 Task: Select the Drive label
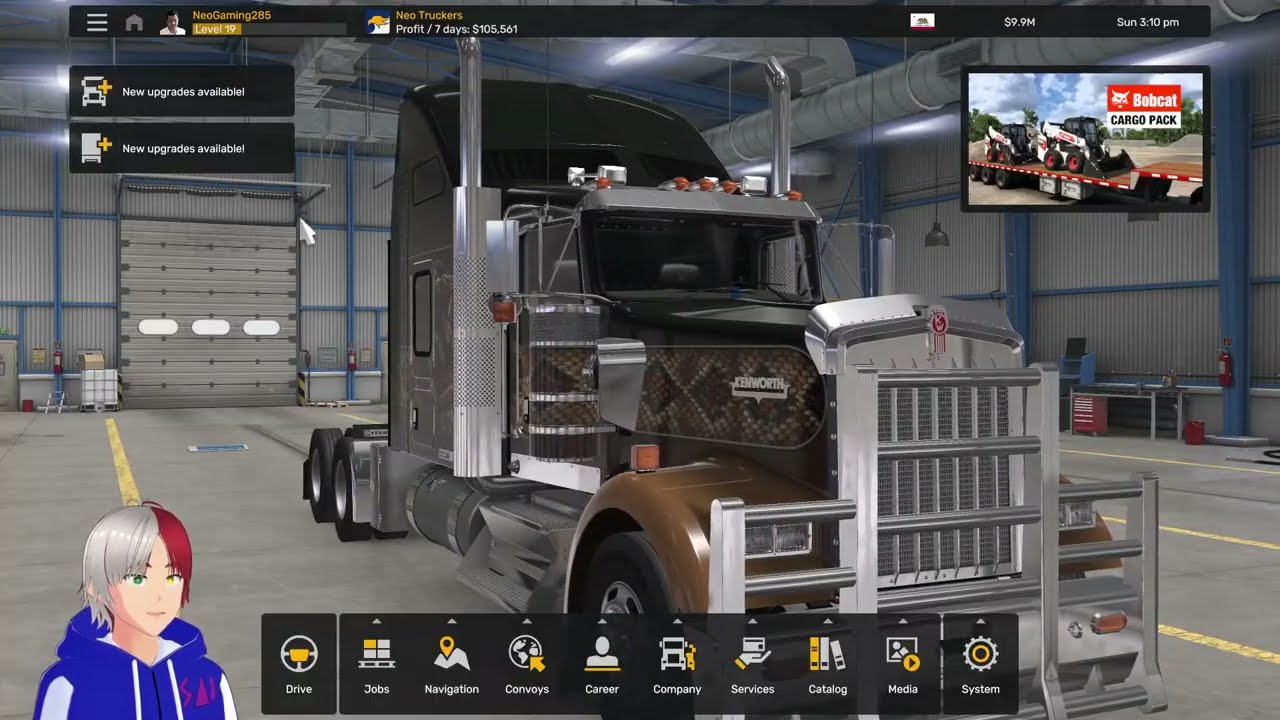click(299, 689)
